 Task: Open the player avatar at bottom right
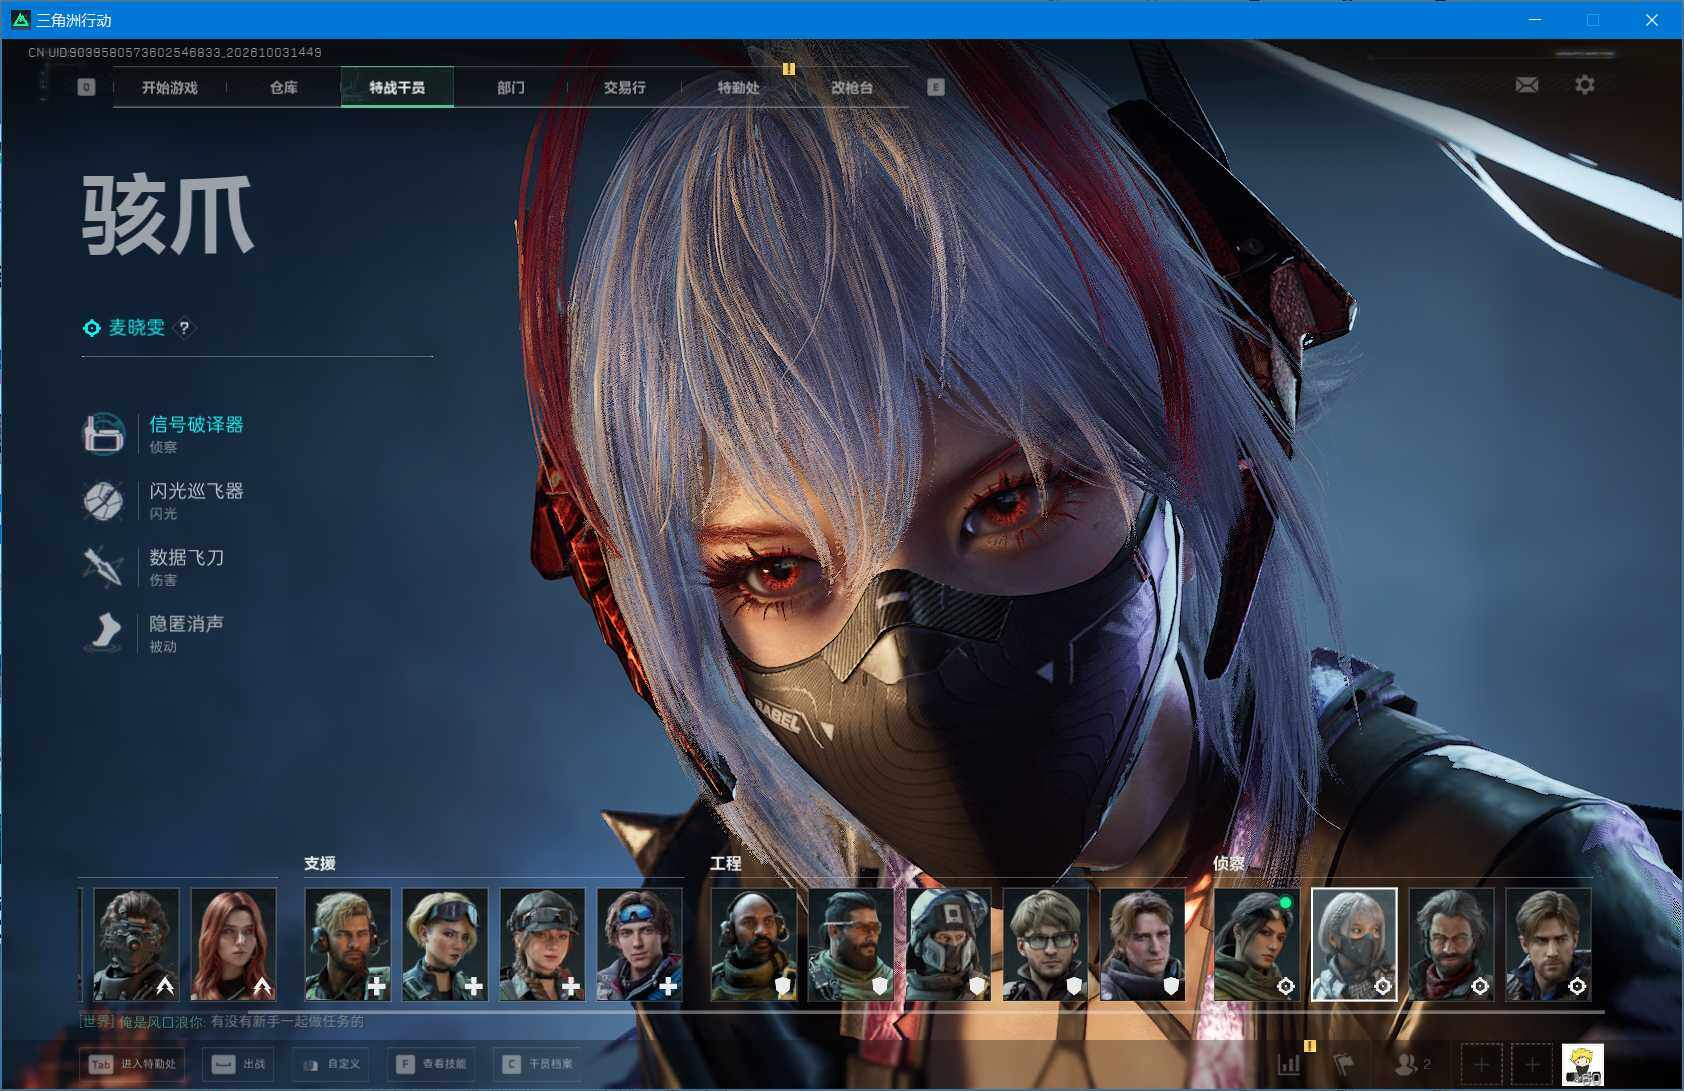(x=1583, y=1064)
